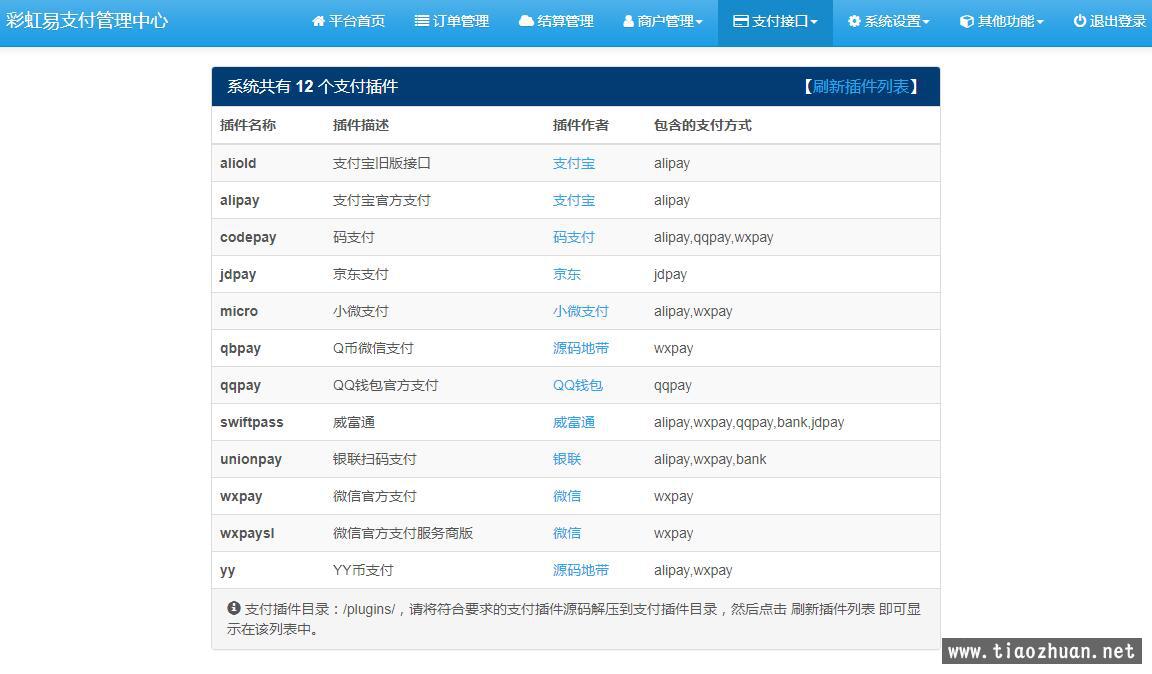1152x674 pixels.
Task: Click the 彩虹易支付管理中心 brand title
Action: coord(87,21)
